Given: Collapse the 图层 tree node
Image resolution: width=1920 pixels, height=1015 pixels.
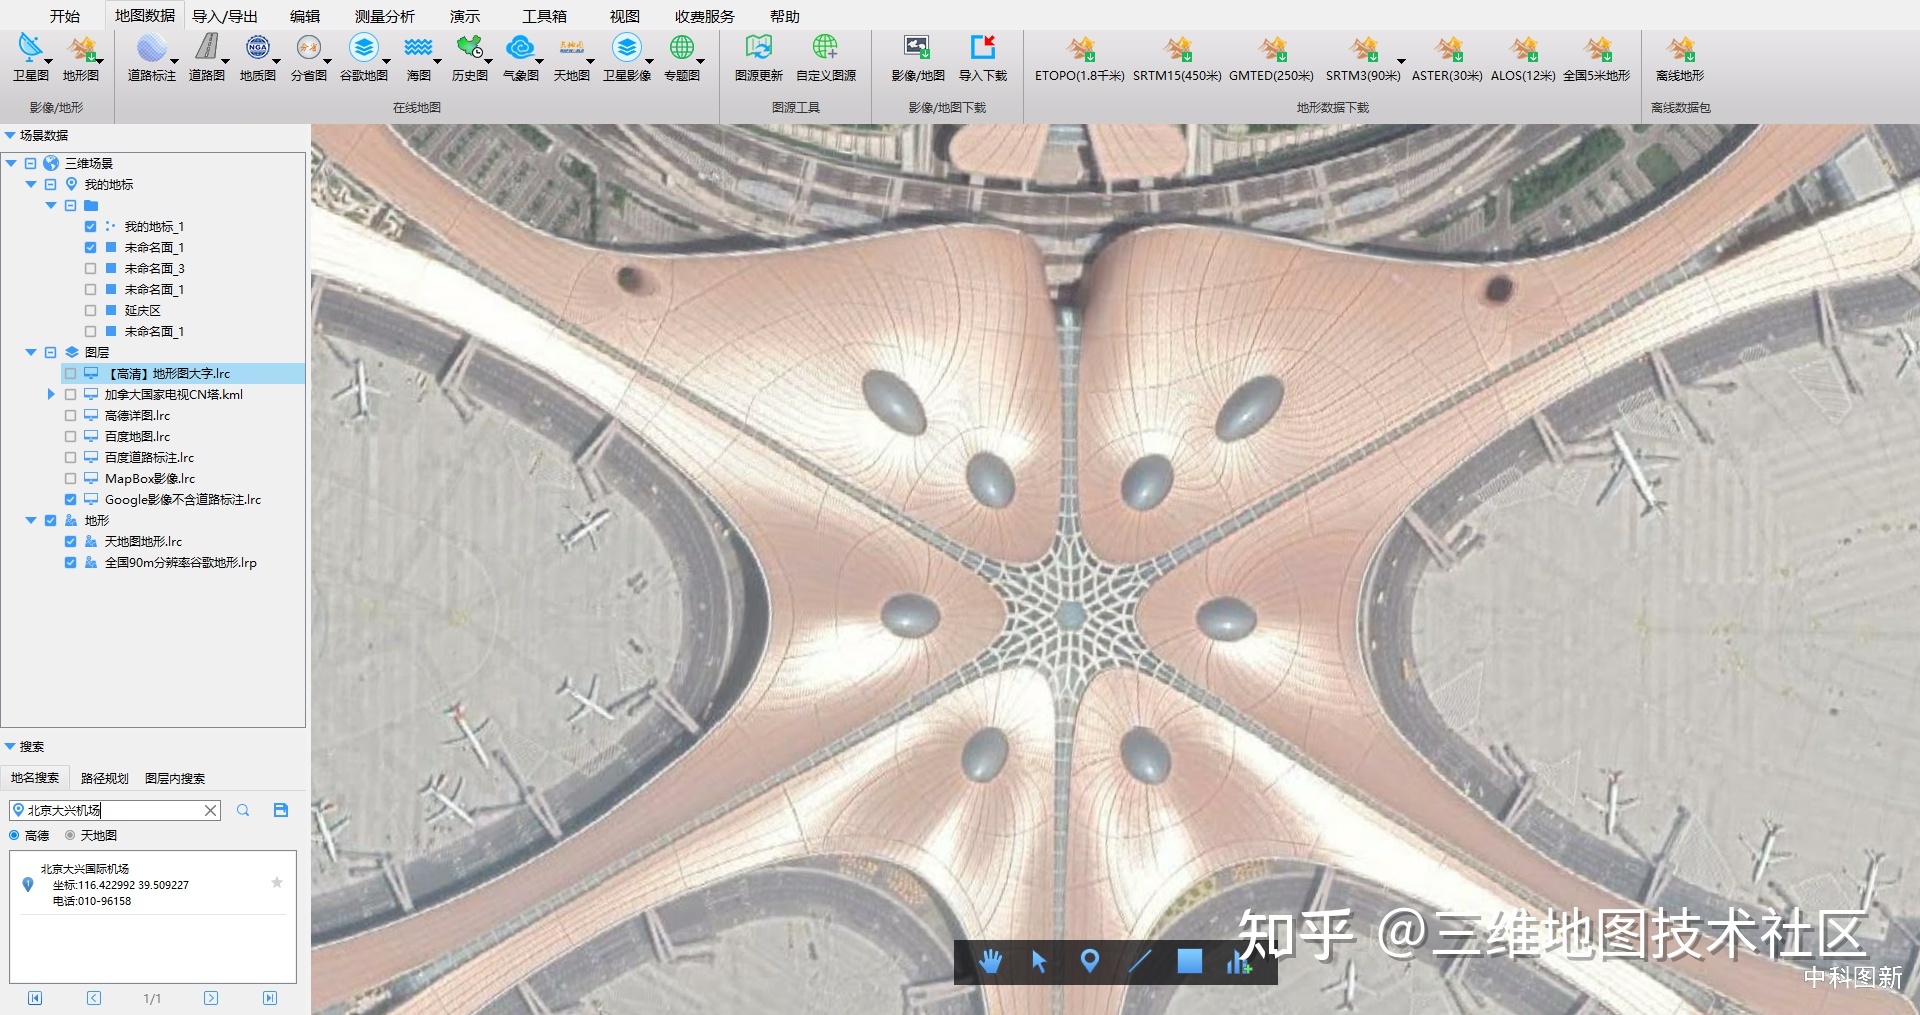Looking at the screenshot, I should click(x=31, y=353).
